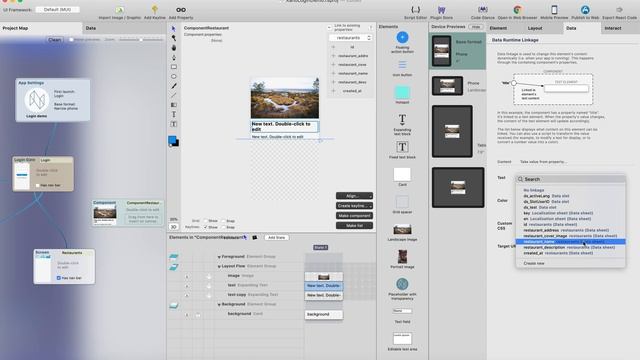Image resolution: width=640 pixels, height=360 pixels.
Task: Choose restaurant_description in the linkage menu
Action: pyautogui.click(x=570, y=247)
